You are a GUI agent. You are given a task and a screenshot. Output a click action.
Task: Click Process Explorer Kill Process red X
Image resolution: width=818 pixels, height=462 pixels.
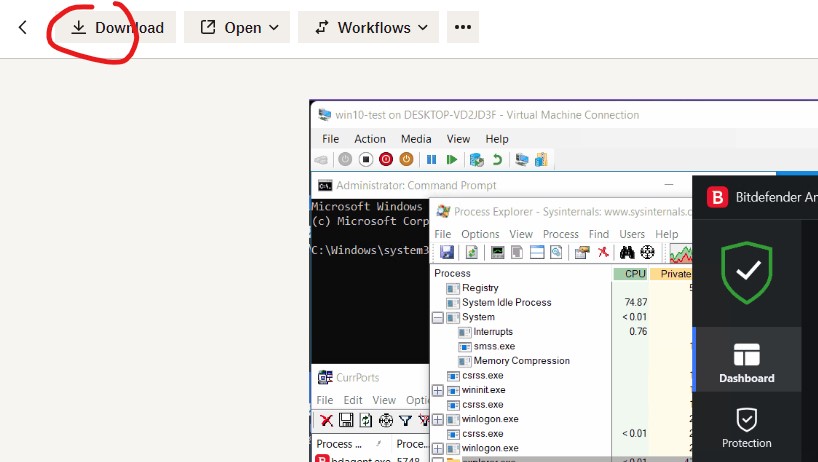click(x=603, y=252)
